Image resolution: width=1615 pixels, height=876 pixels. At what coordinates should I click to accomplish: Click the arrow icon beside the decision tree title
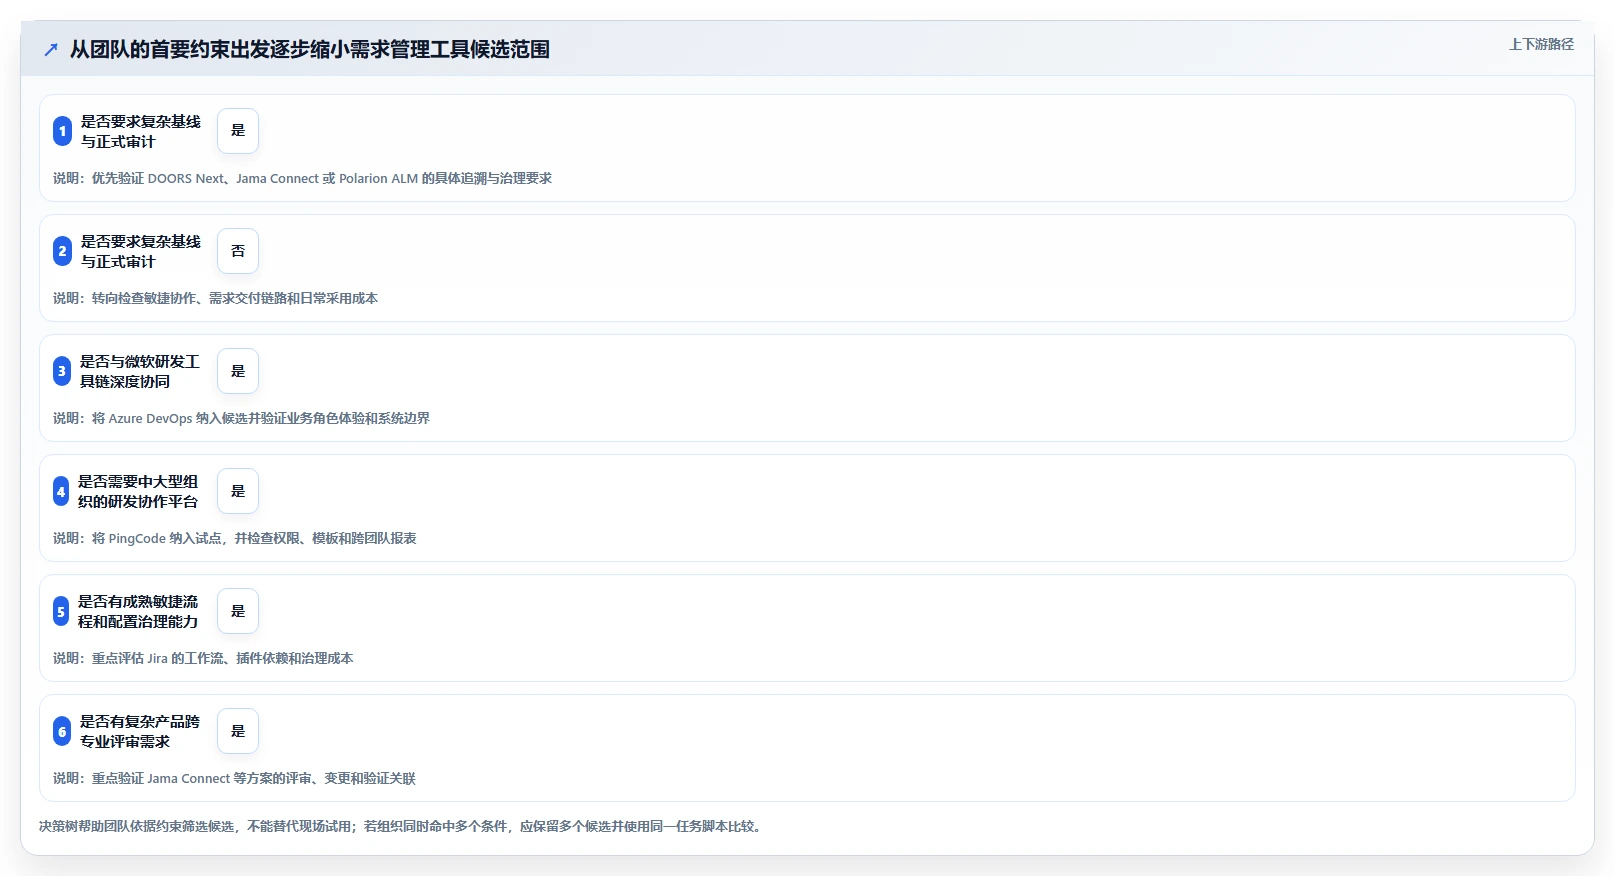51,49
